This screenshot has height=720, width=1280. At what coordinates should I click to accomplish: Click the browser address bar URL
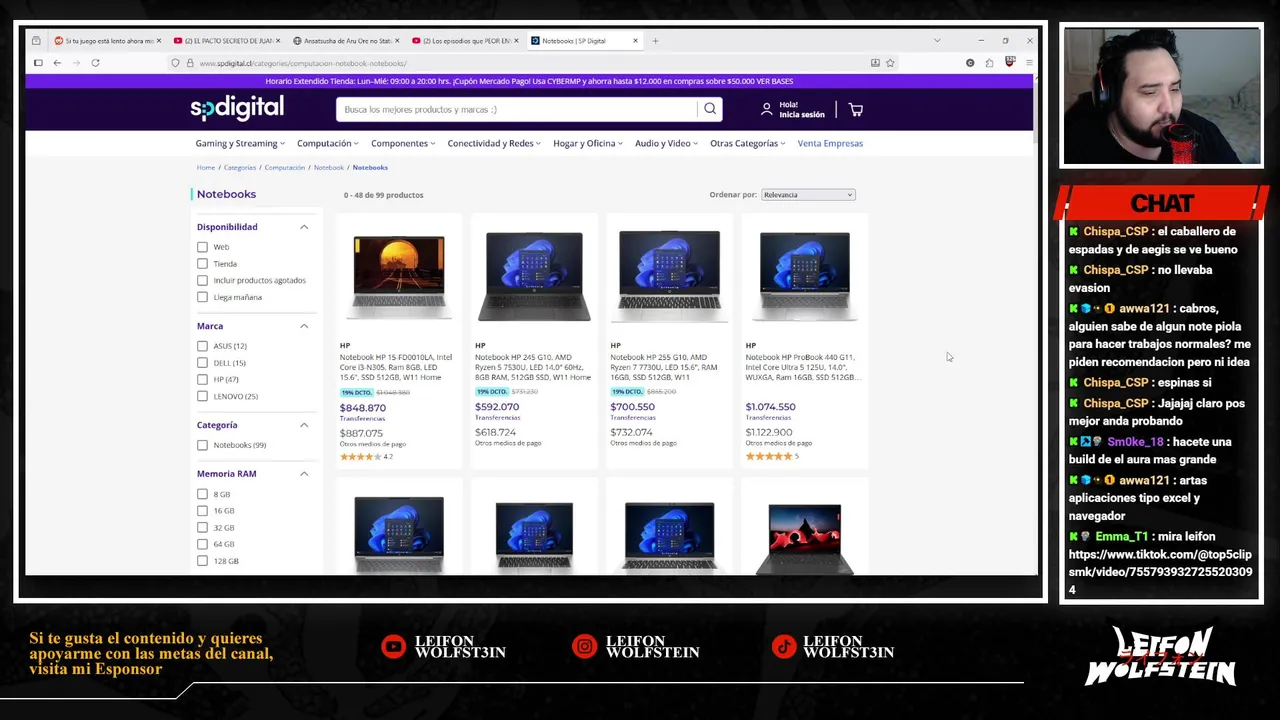(303, 63)
